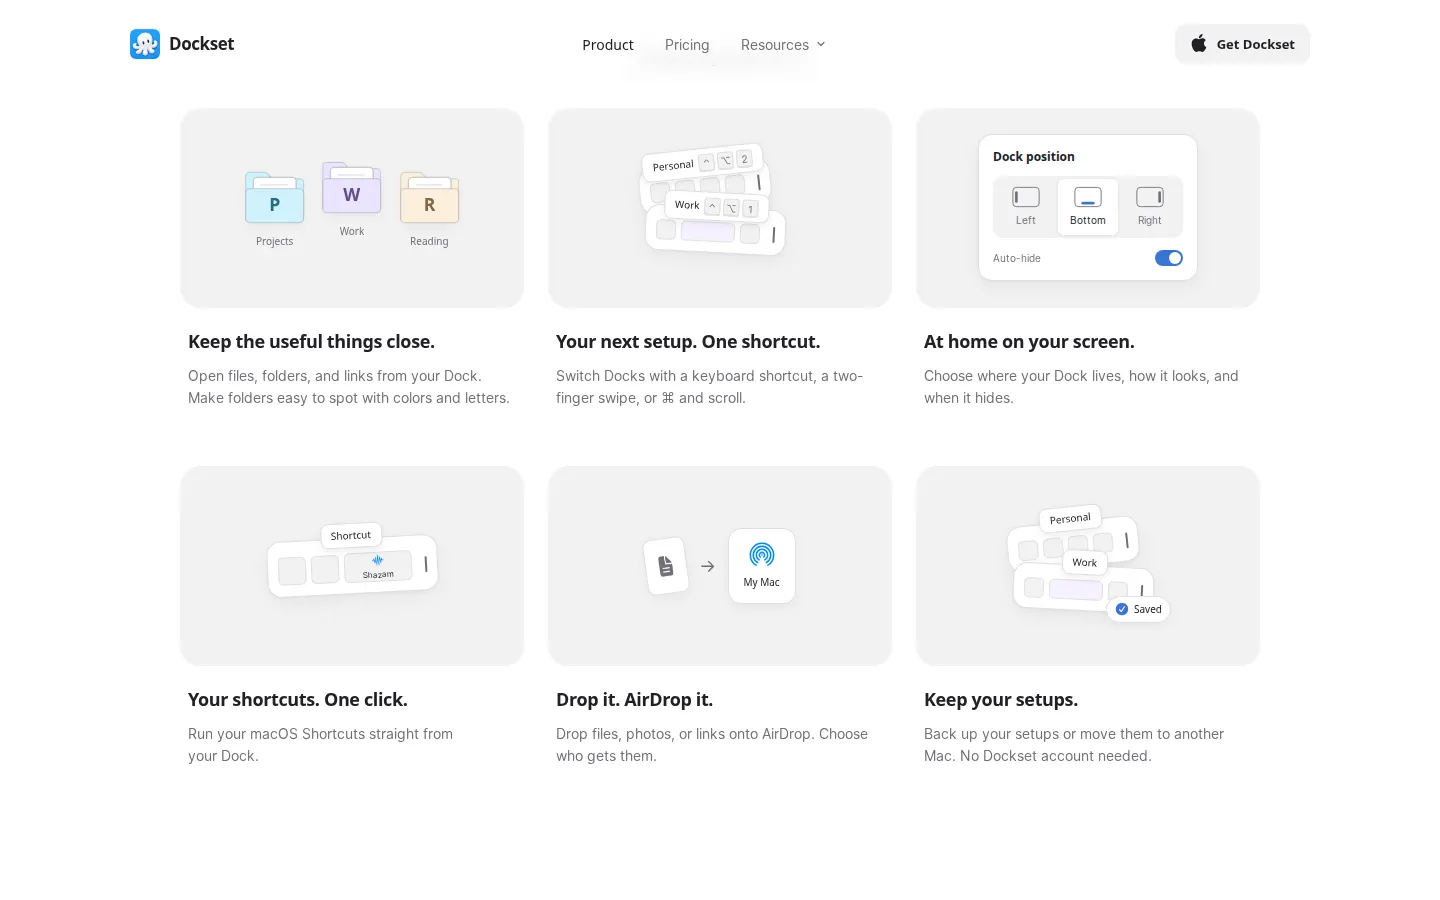Click the 'Drop it. AirDrop it.' heading
The width and height of the screenshot is (1440, 900).
click(634, 700)
